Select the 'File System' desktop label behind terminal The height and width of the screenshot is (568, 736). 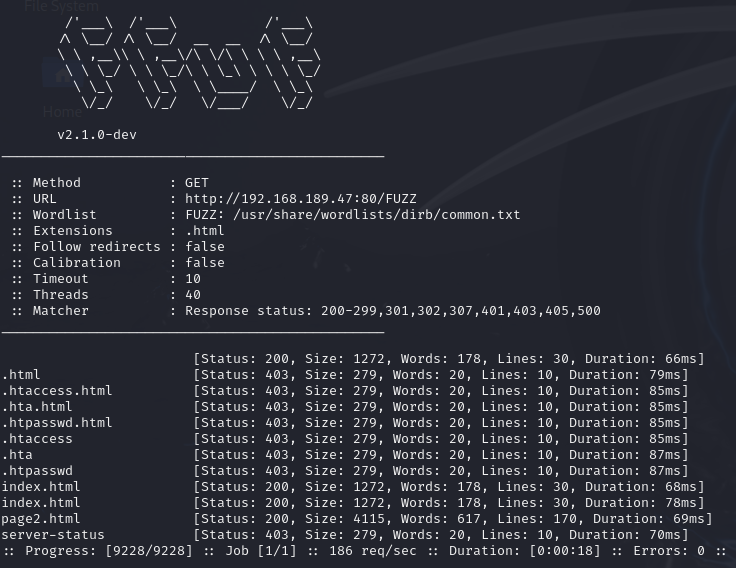[61, 6]
